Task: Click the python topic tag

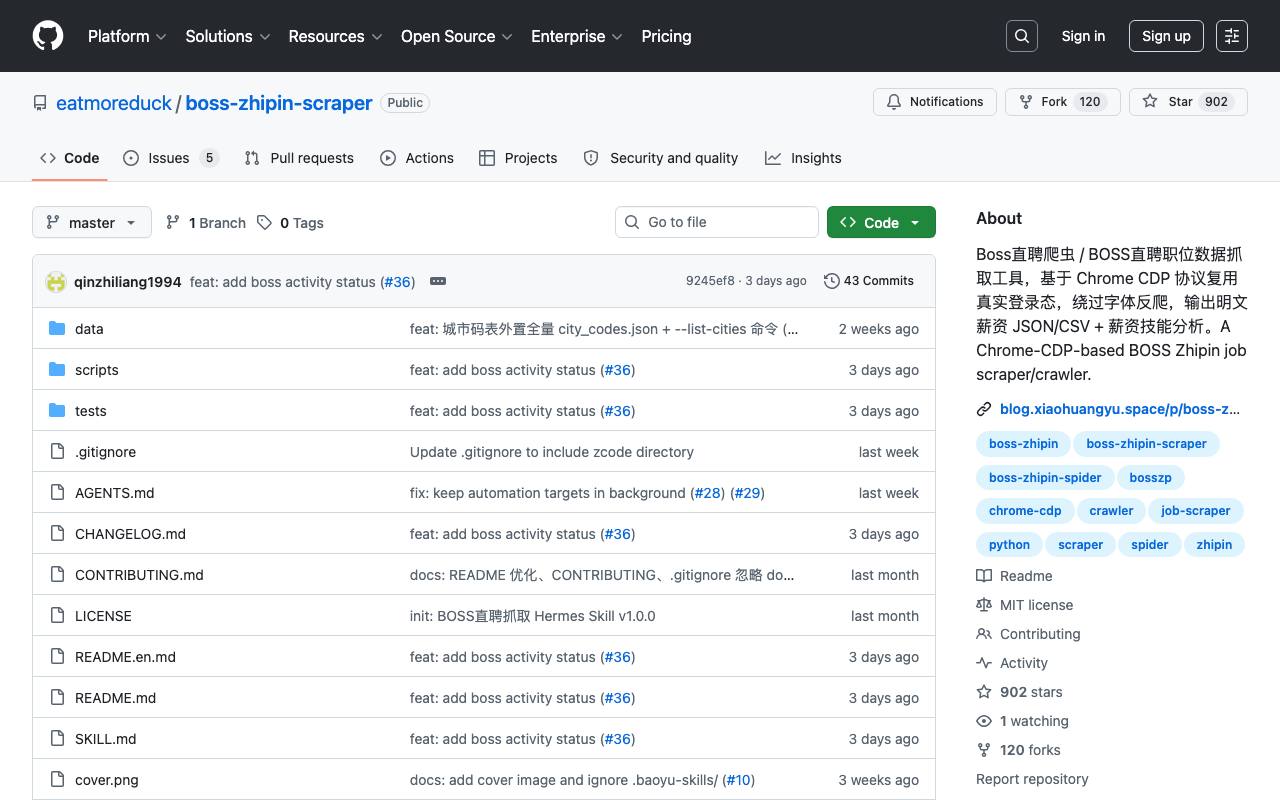Action: click(x=1009, y=545)
